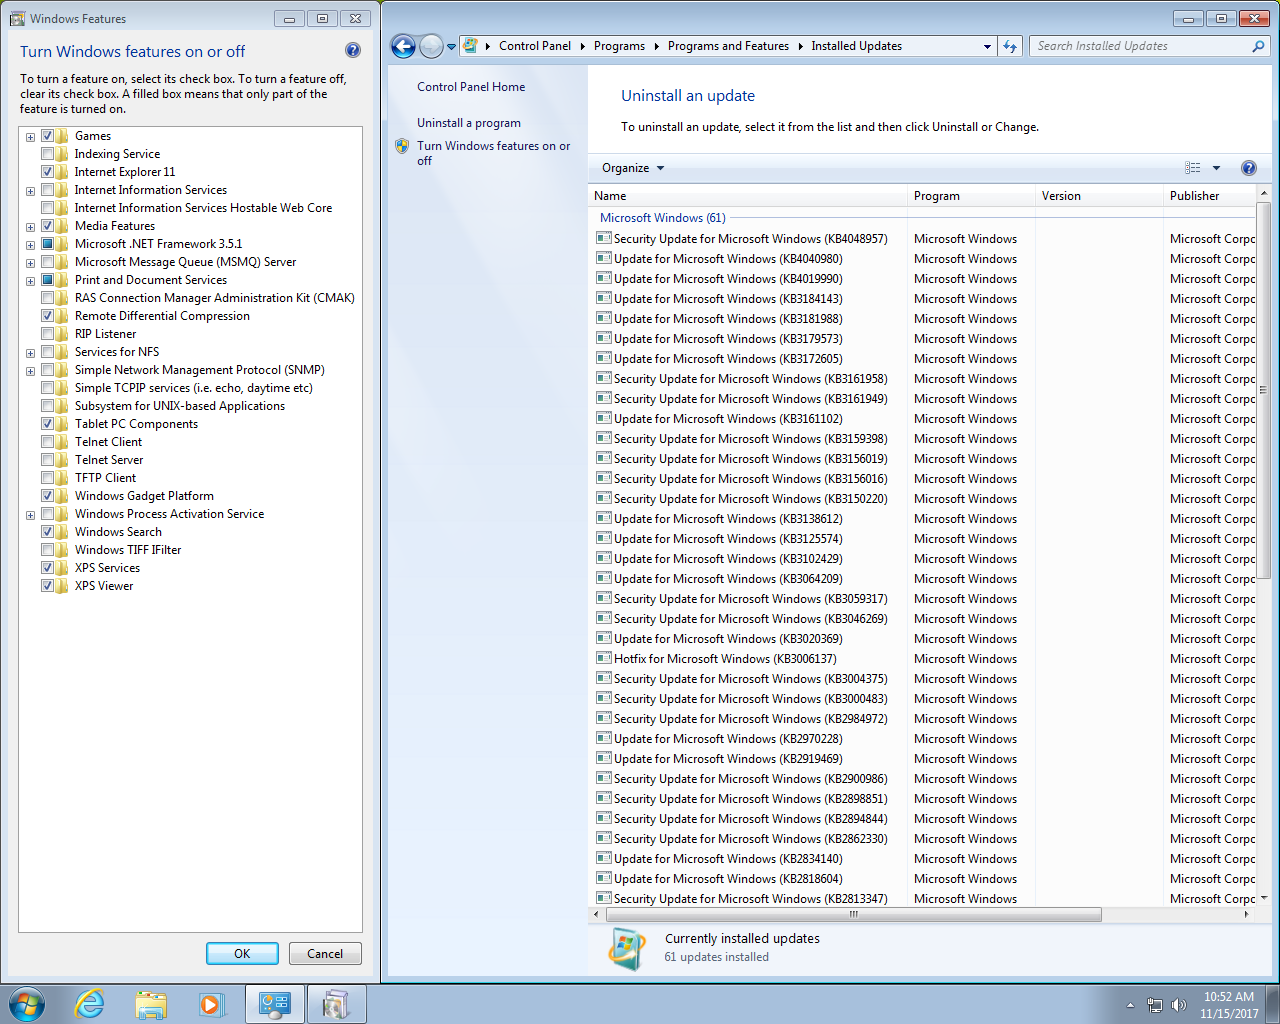
Task: Click the XPS Viewer folder icon
Action: (63, 586)
